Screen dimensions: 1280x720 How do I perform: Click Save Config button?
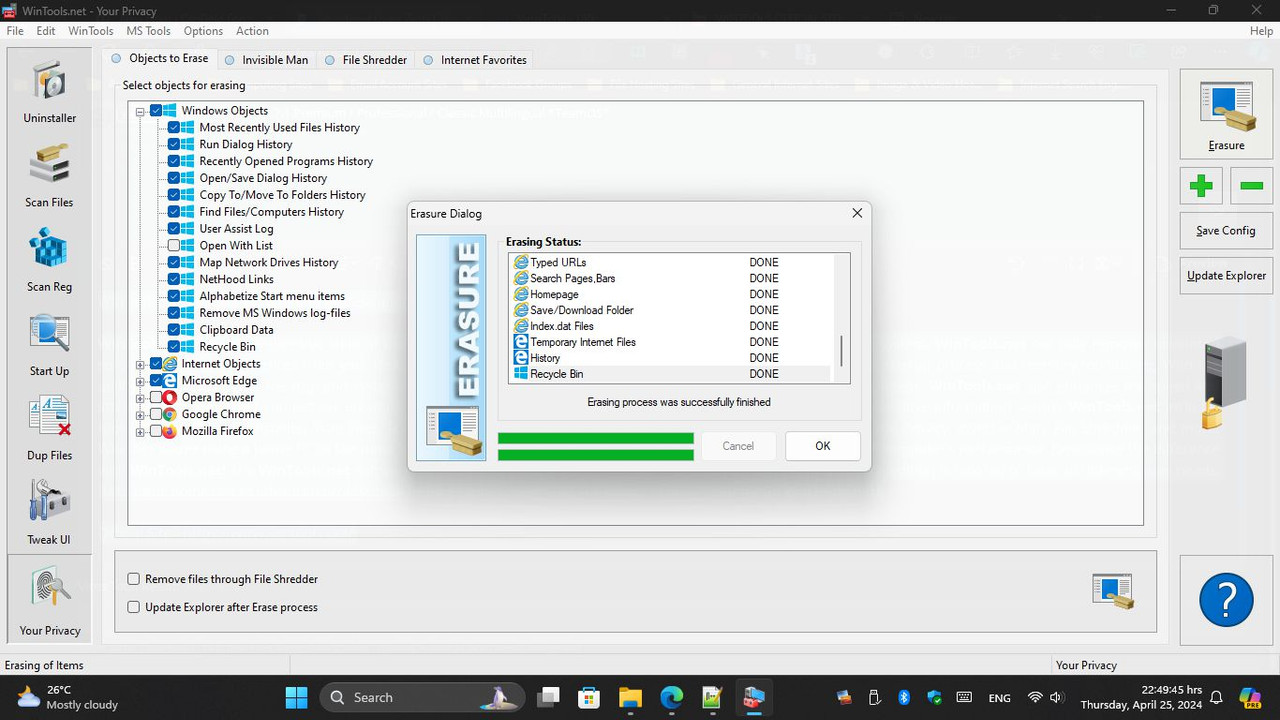[1226, 230]
